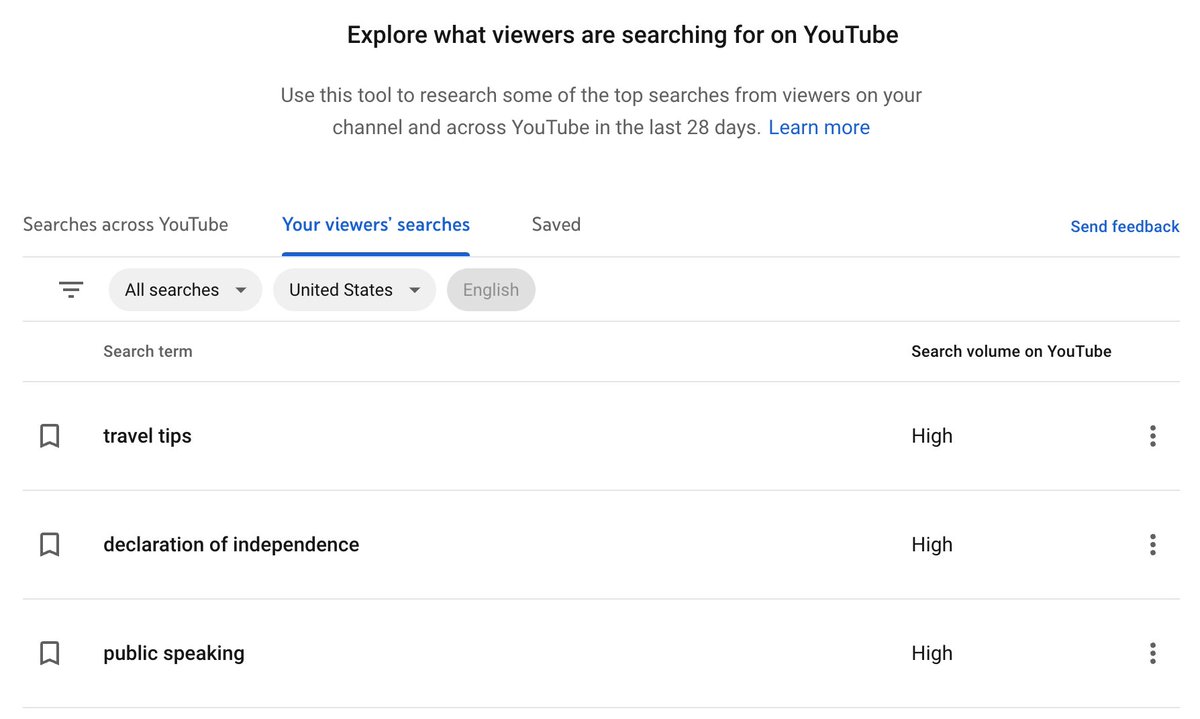Open the Saved tab

pyautogui.click(x=556, y=224)
